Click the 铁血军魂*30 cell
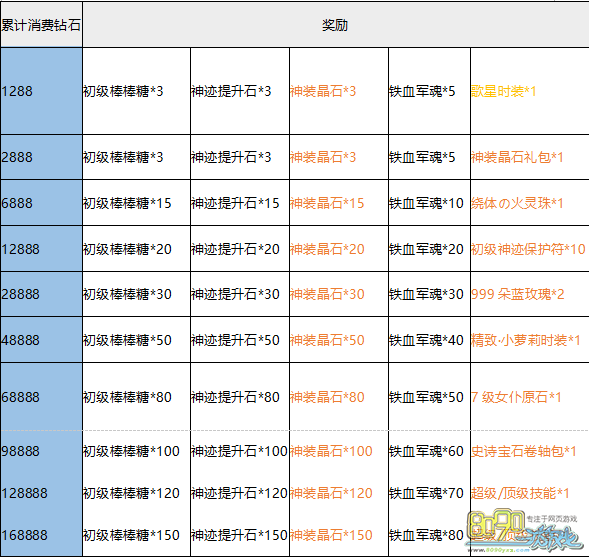This screenshot has width=589, height=558. click(x=429, y=294)
